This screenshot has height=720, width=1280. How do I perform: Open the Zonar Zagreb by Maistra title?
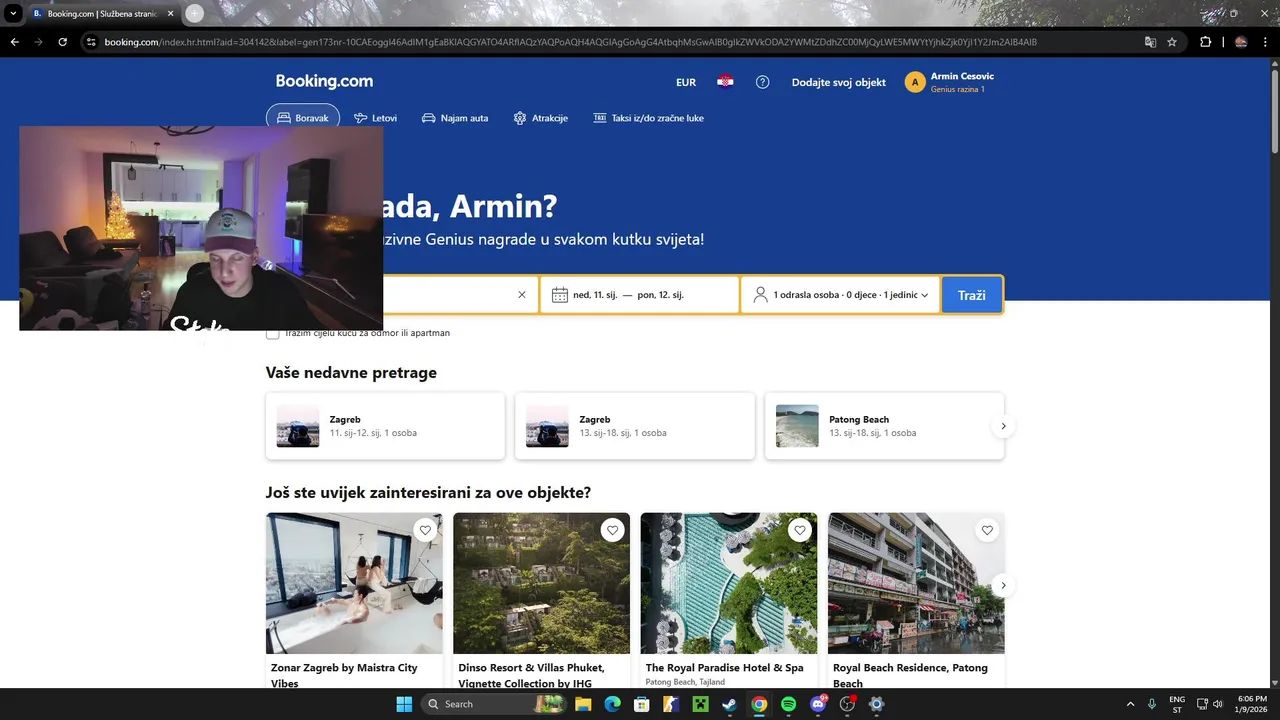click(x=344, y=675)
